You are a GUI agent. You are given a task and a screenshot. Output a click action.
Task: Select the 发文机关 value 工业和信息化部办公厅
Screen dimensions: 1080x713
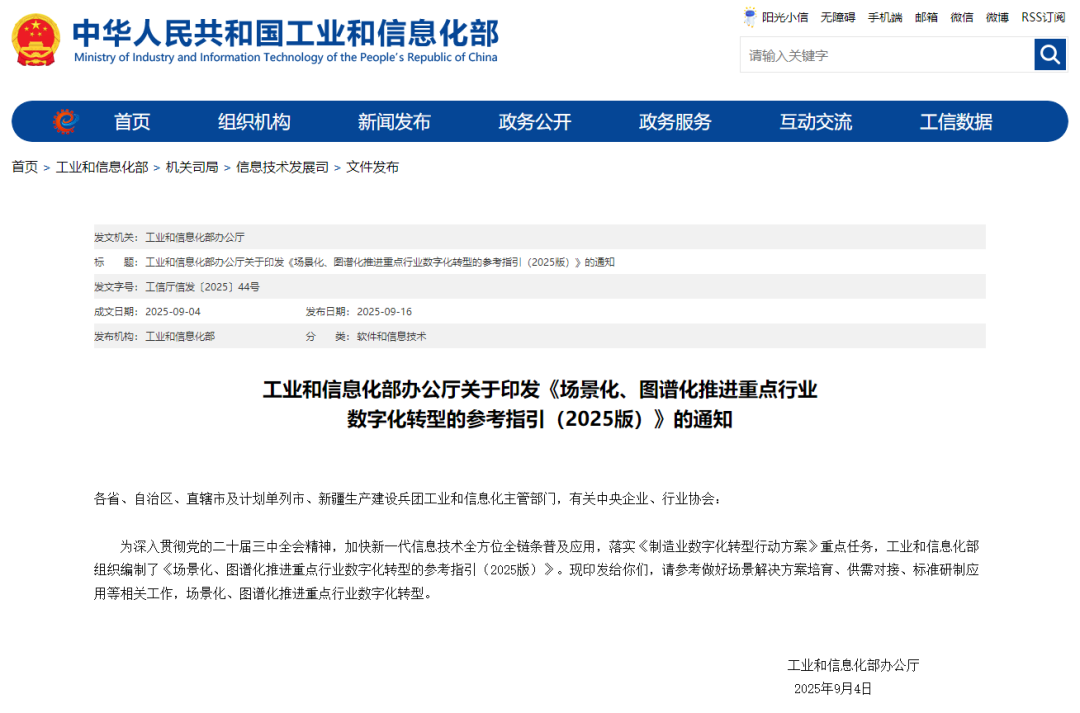coord(195,237)
